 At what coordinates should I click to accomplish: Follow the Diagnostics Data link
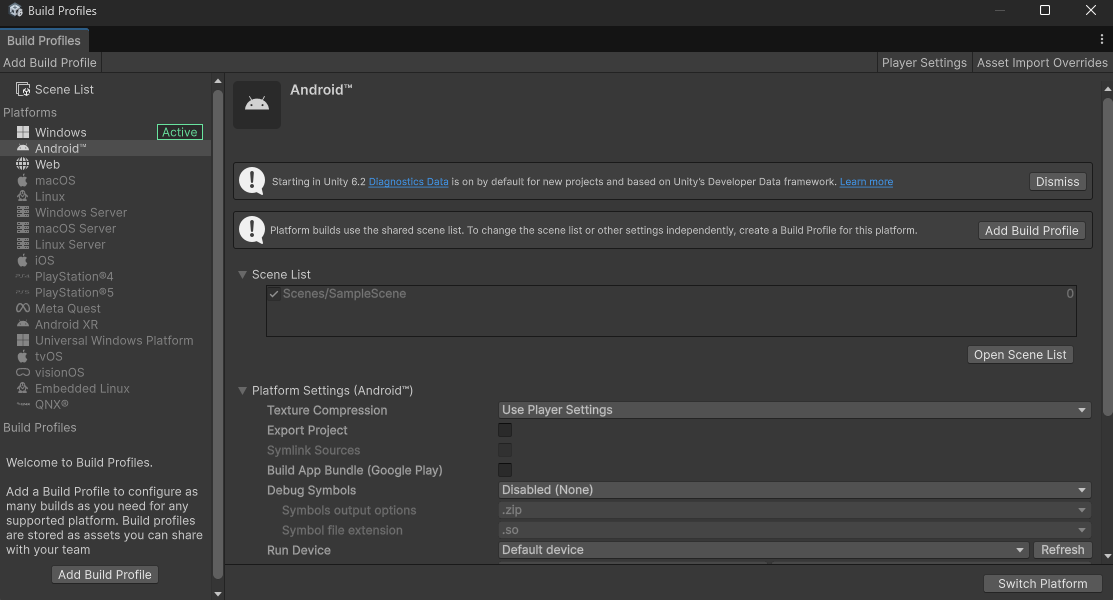coord(408,182)
